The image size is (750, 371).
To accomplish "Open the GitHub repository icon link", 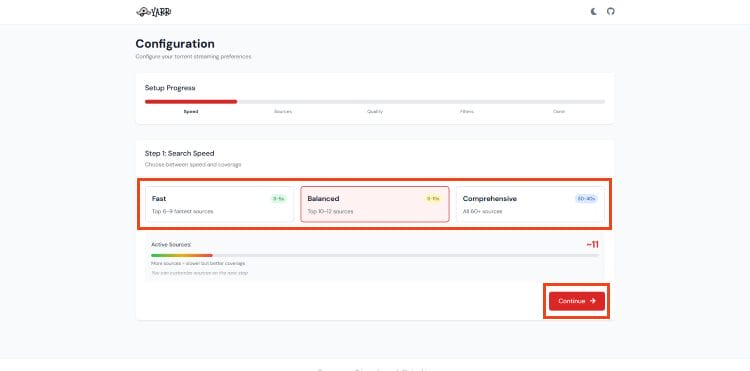I will pos(610,11).
